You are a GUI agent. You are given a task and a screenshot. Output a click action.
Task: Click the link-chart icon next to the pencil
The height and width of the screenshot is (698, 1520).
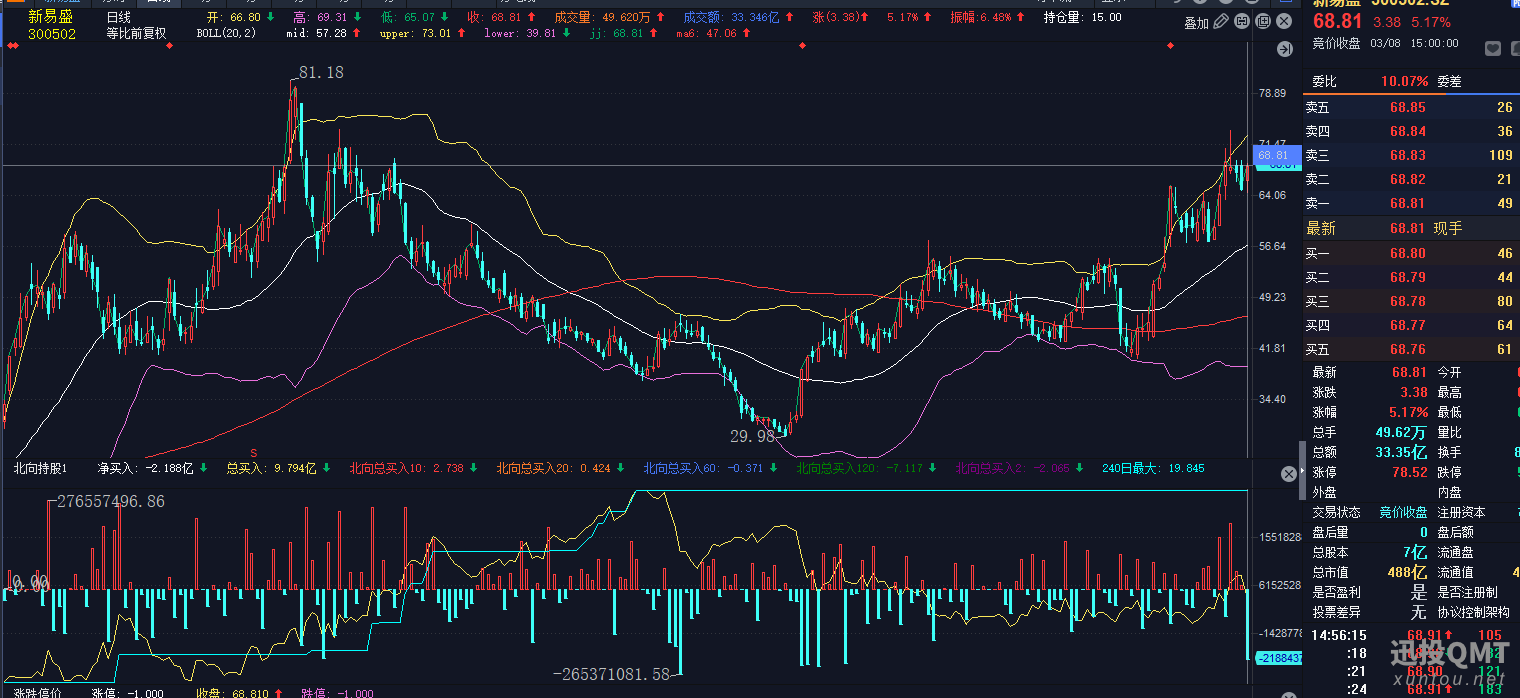pos(1243,22)
